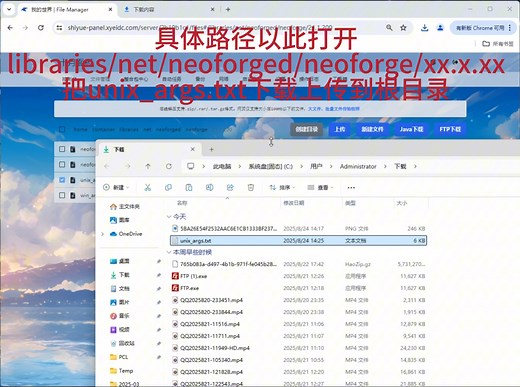This screenshot has height=387, width=520.
Task: Open the 所有书签 bookmarks folder
Action: (498, 44)
